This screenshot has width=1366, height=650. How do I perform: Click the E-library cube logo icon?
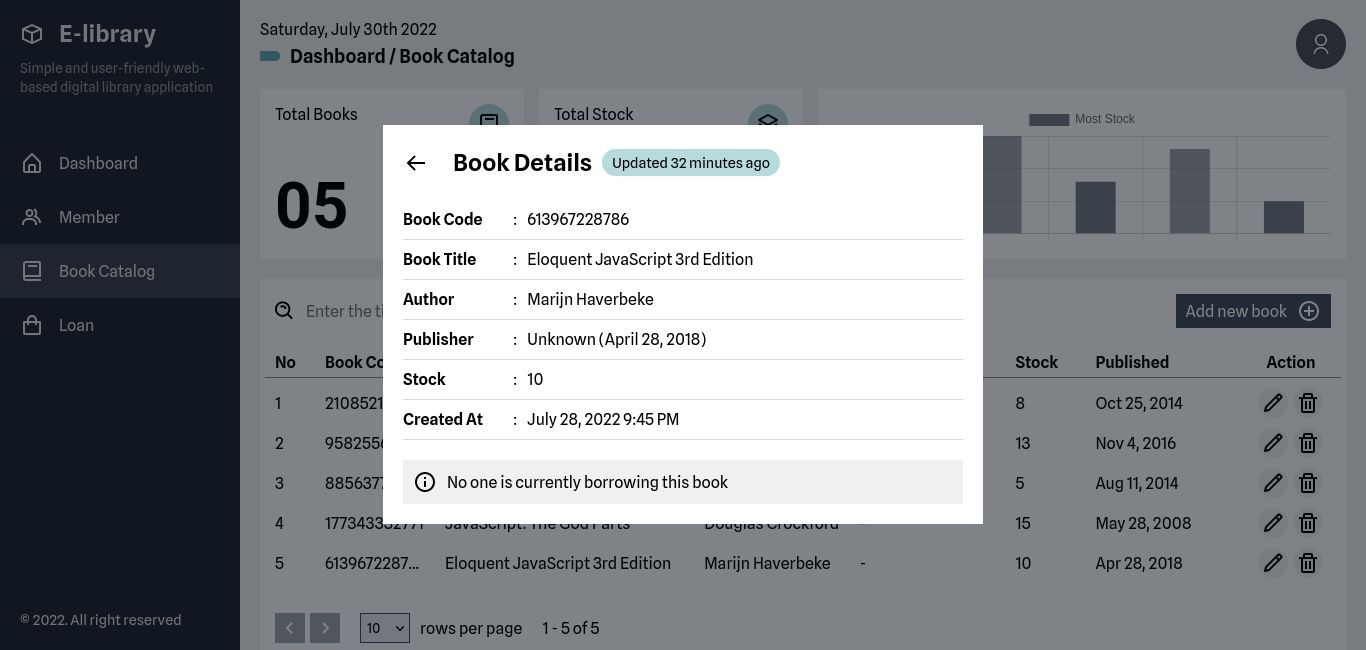[x=32, y=34]
